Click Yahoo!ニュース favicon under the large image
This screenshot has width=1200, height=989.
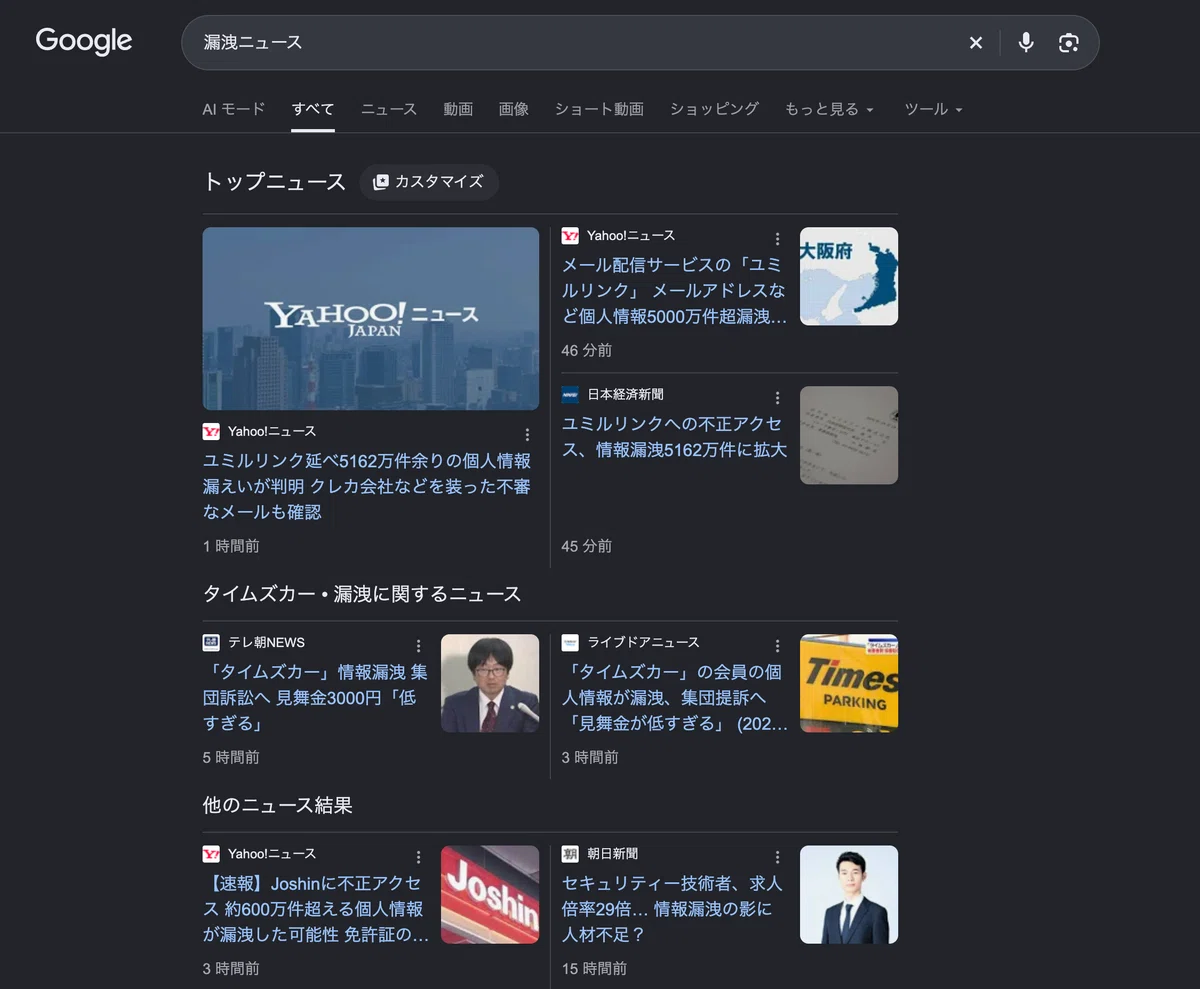[211, 432]
